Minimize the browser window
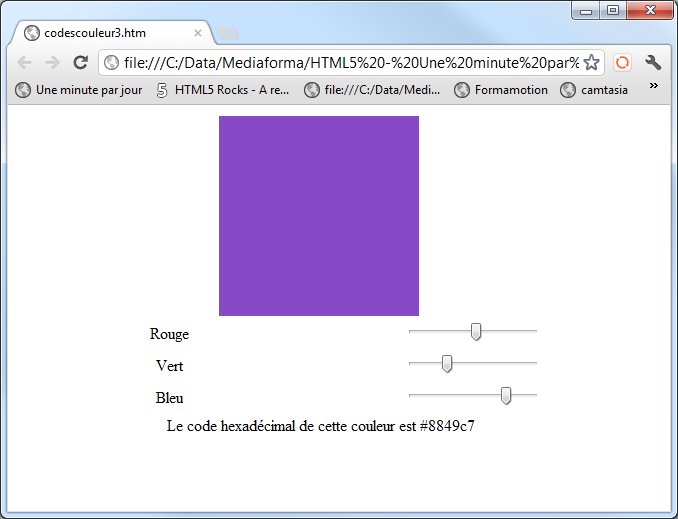Screen dimensions: 678x519 [x=585, y=10]
